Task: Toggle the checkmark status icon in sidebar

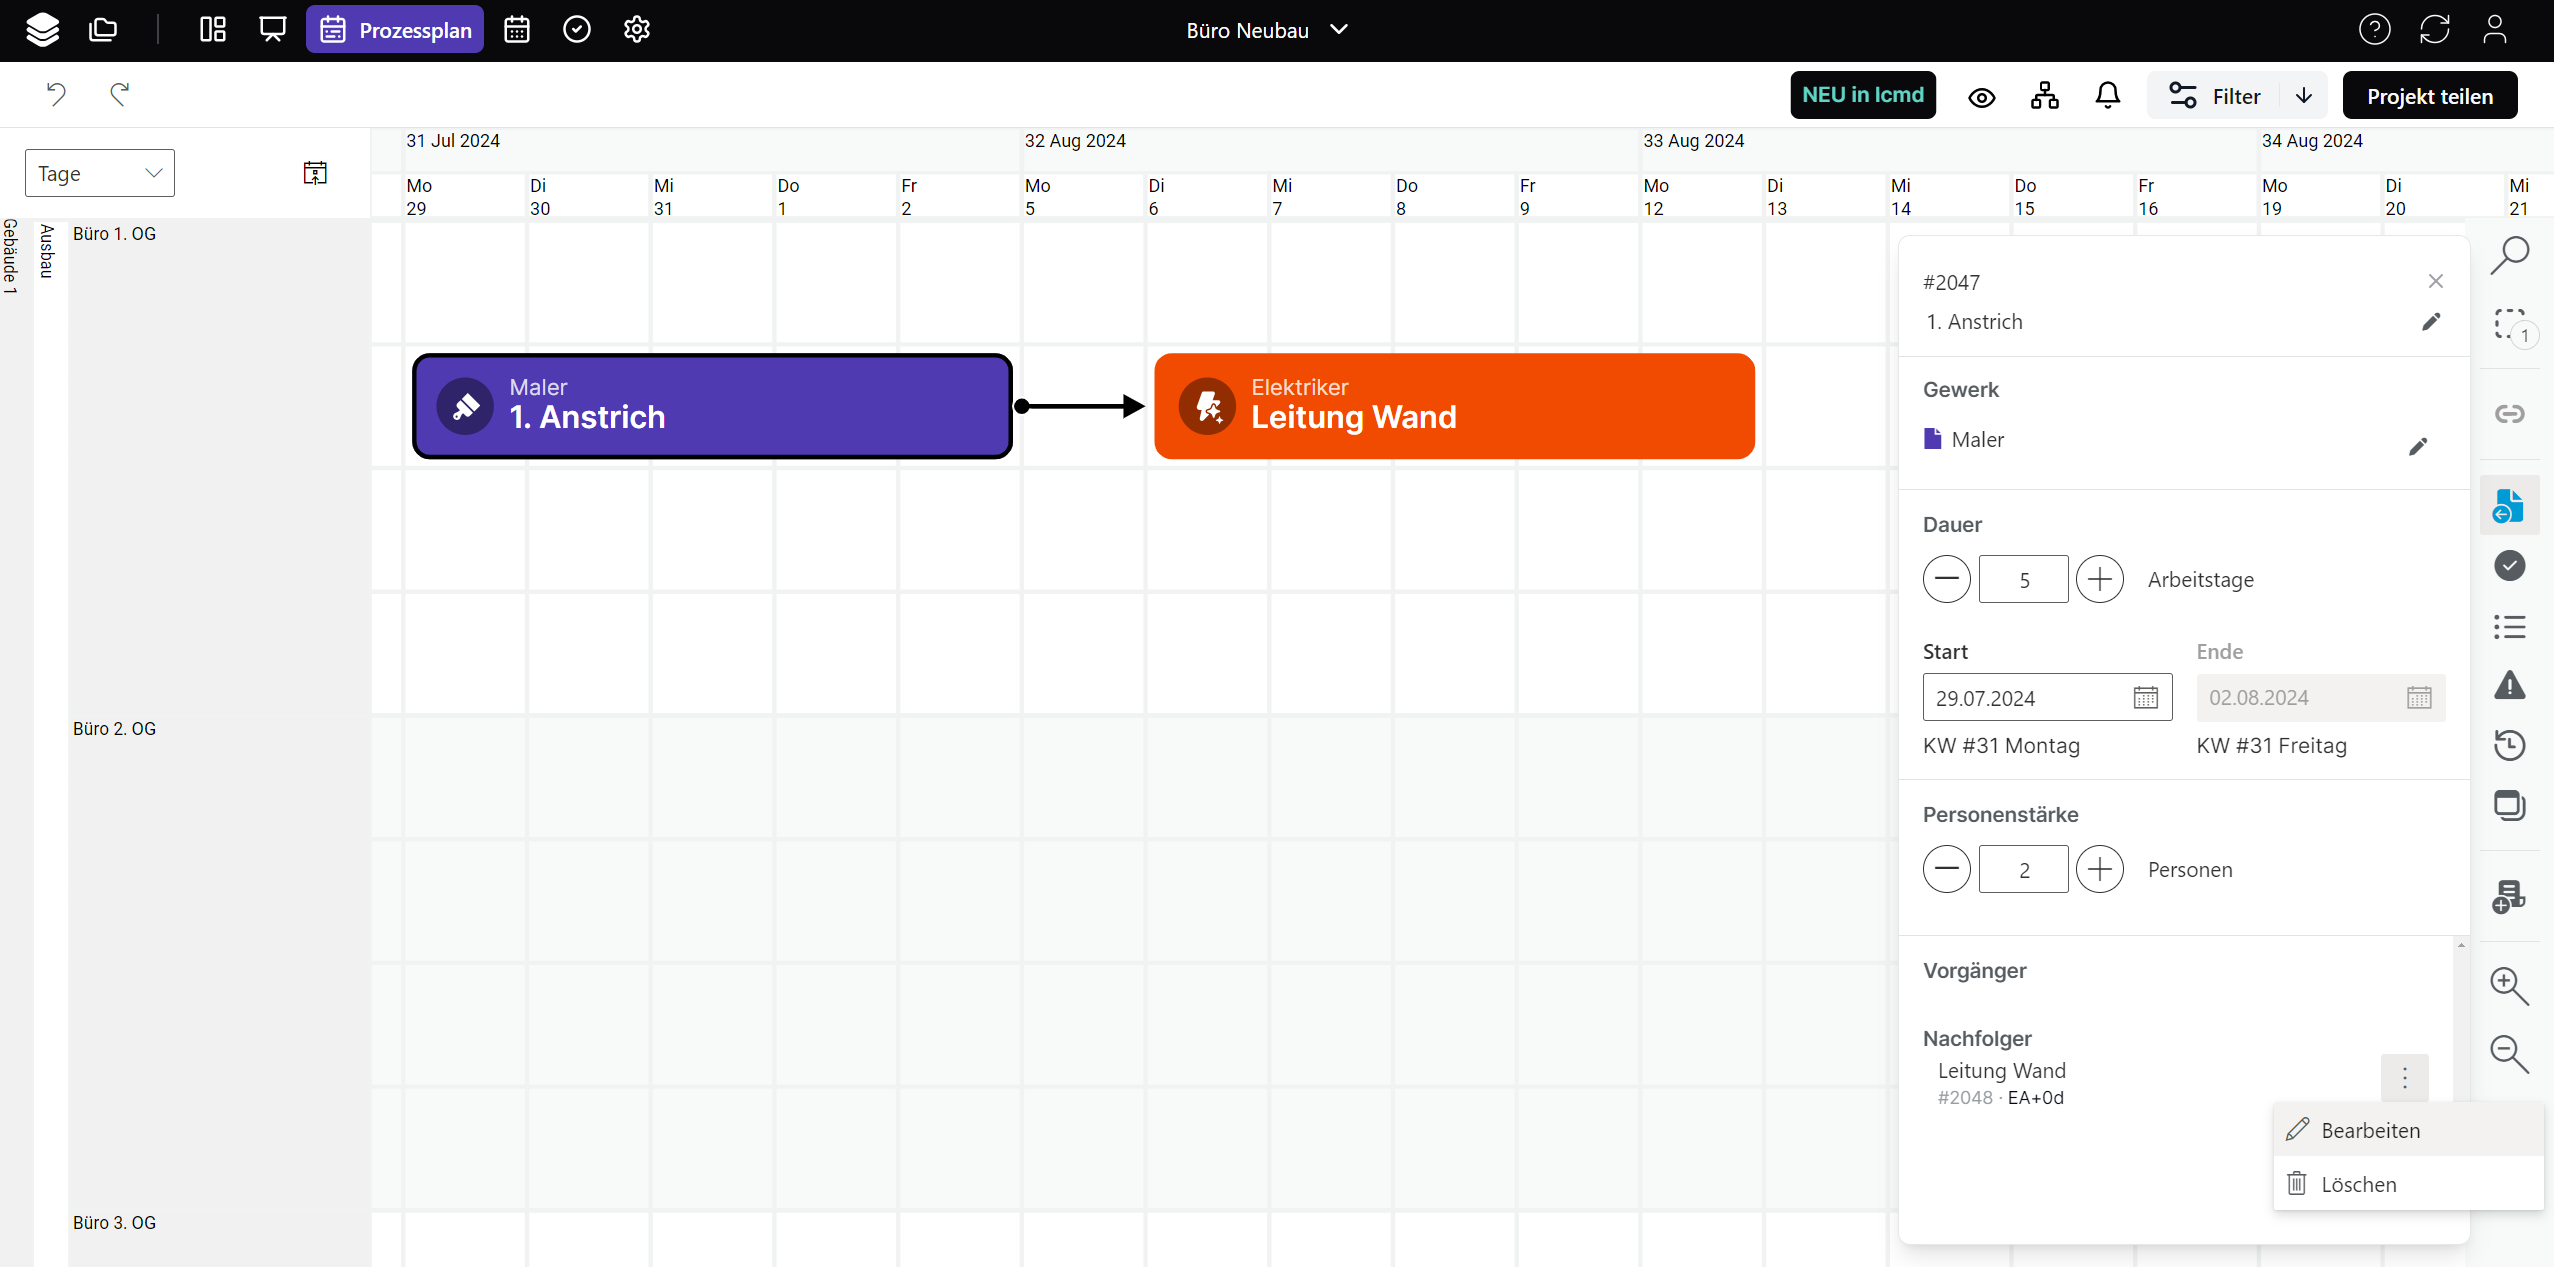Action: click(2509, 566)
